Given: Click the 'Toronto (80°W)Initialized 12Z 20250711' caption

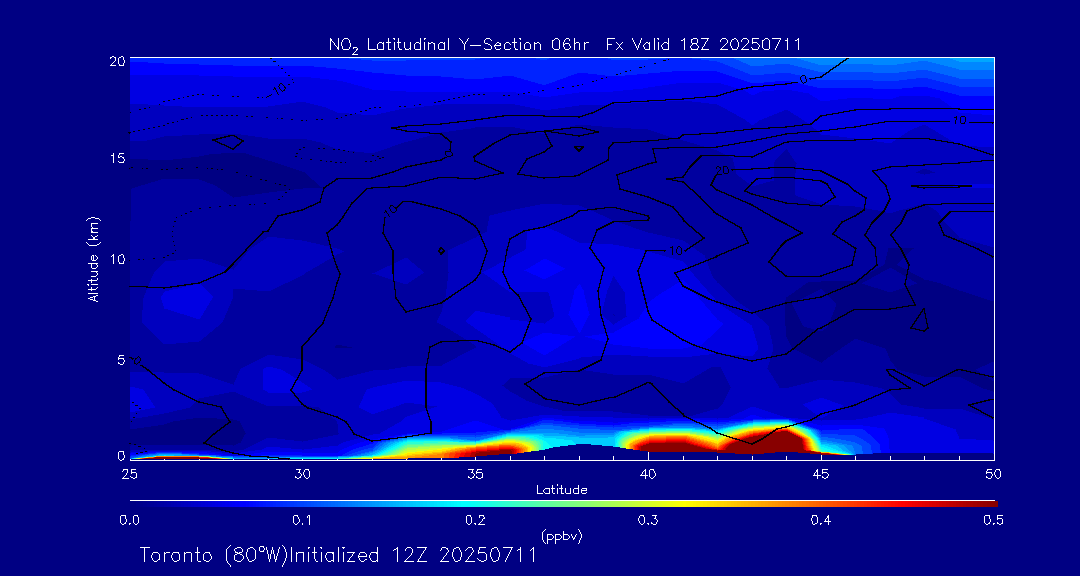Looking at the screenshot, I should click(x=338, y=555).
